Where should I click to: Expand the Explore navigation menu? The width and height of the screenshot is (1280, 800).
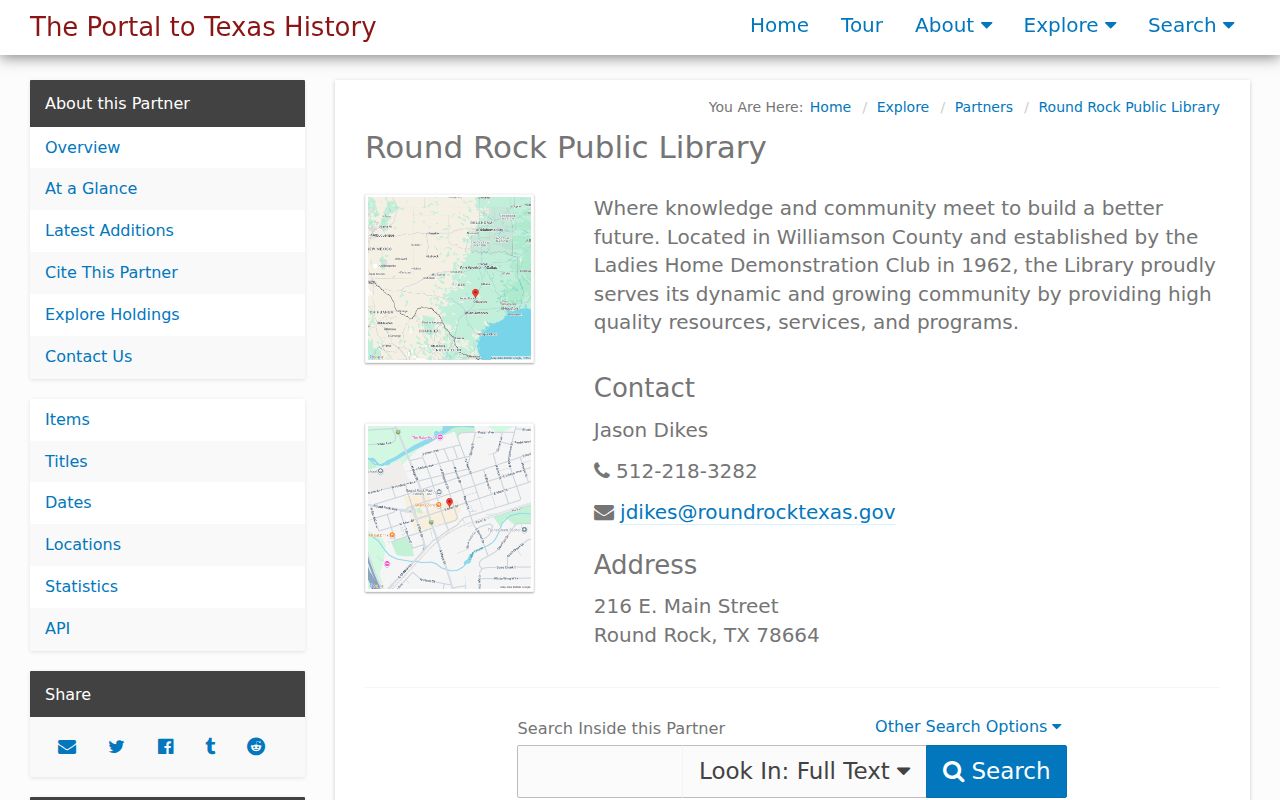pos(1070,26)
